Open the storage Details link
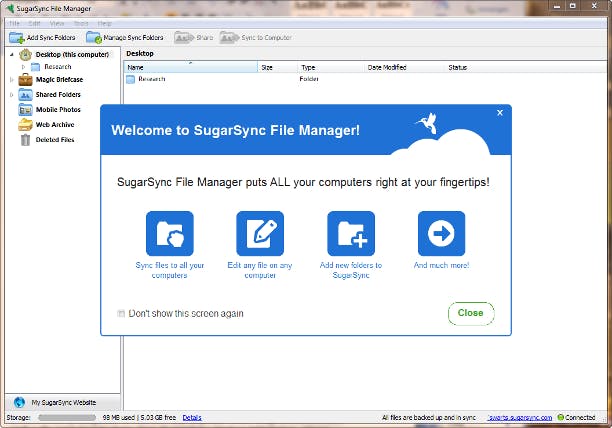612x428 pixels. (x=192, y=417)
